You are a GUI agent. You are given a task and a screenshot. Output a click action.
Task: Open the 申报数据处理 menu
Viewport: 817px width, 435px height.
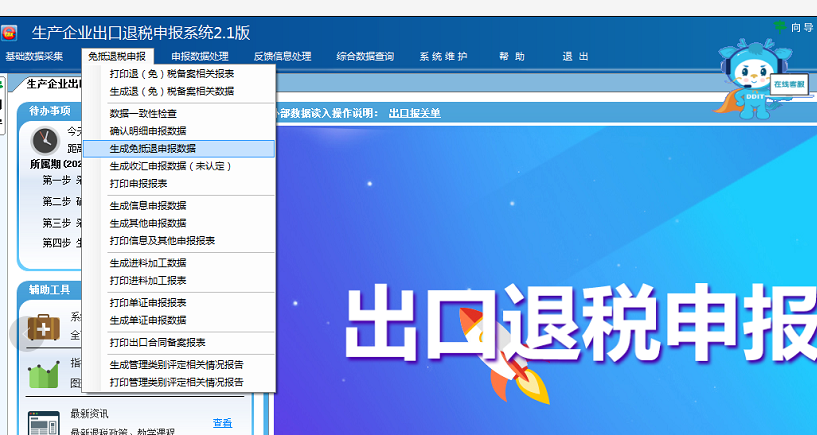(x=199, y=57)
